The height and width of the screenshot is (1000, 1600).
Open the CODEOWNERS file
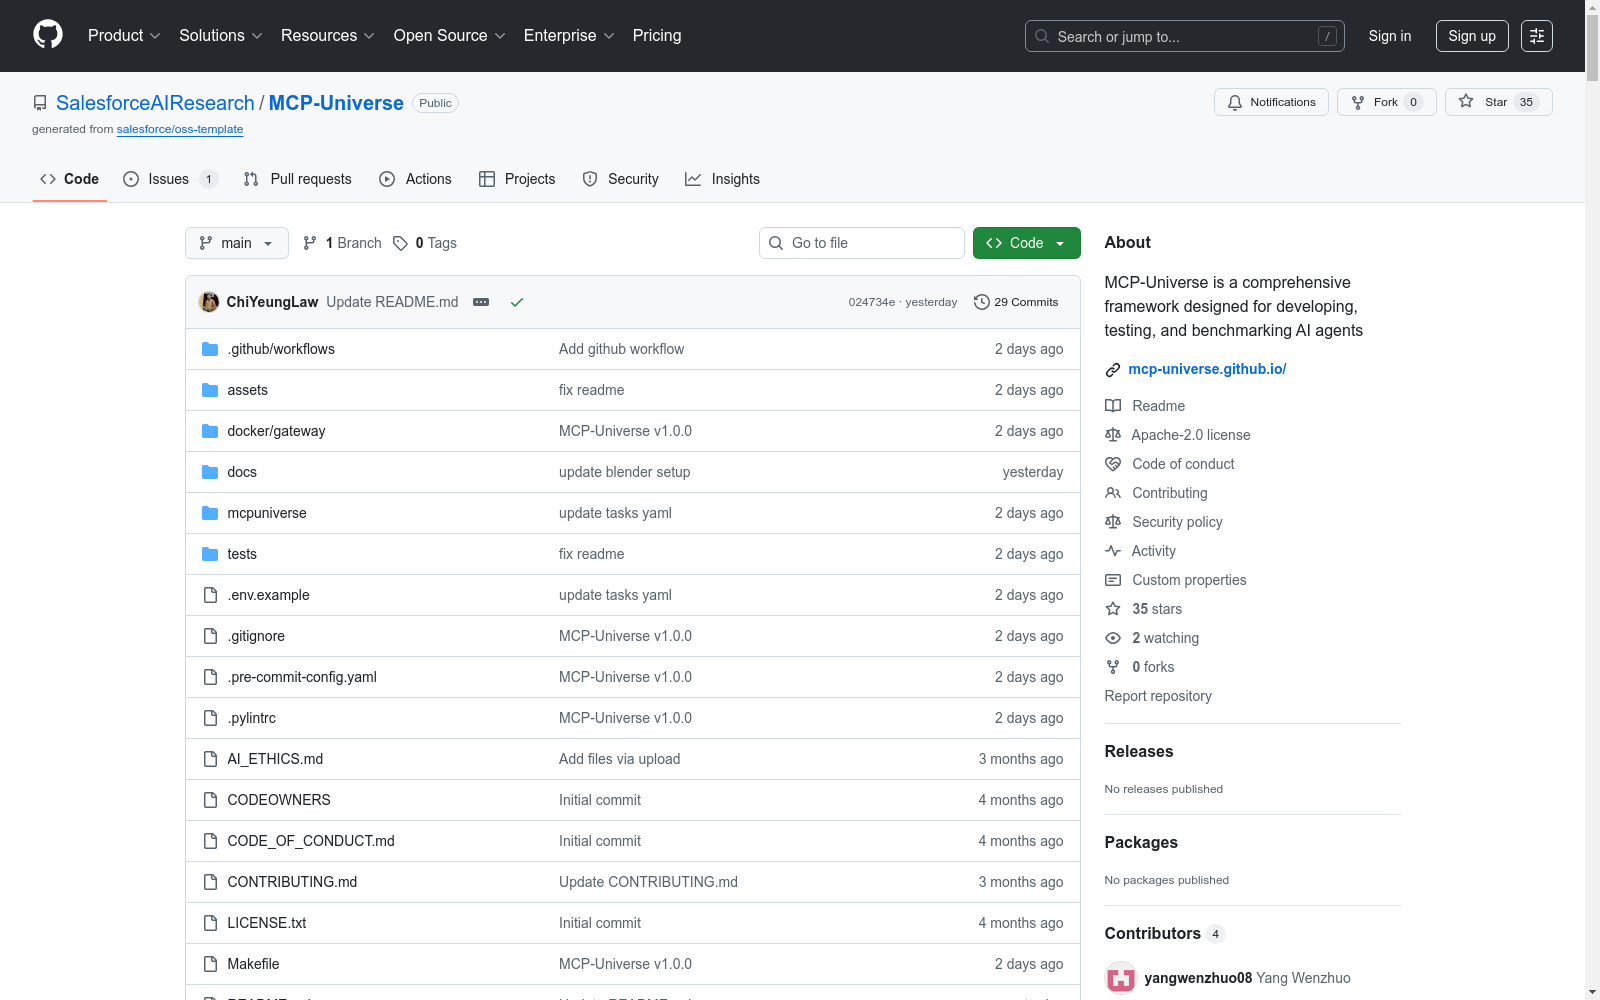click(279, 800)
